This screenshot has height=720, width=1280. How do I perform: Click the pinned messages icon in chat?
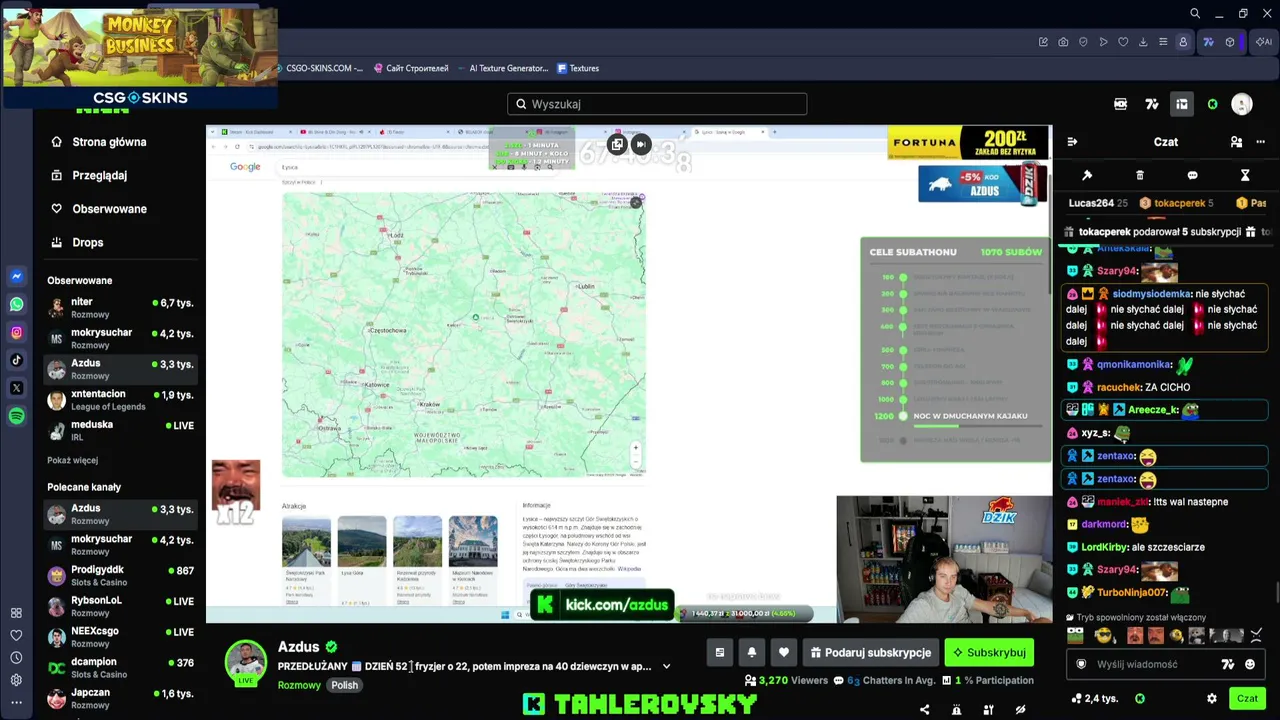tap(1087, 175)
